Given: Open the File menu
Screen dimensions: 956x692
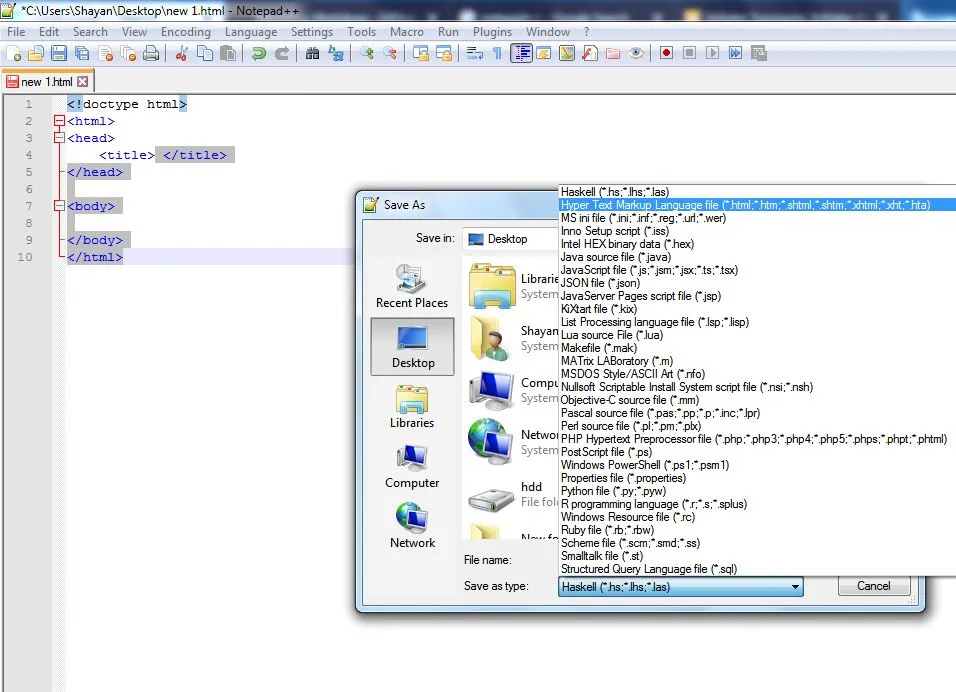Looking at the screenshot, I should (16, 32).
